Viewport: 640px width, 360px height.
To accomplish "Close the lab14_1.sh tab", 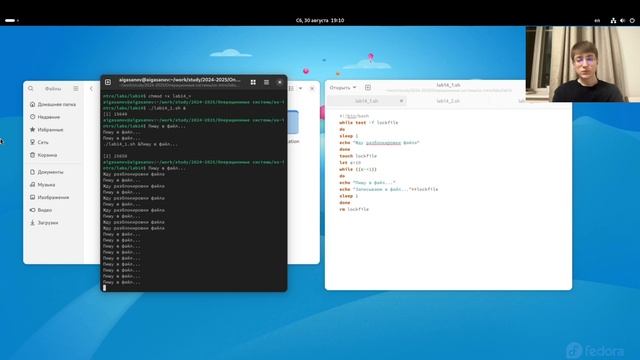I will point(401,101).
